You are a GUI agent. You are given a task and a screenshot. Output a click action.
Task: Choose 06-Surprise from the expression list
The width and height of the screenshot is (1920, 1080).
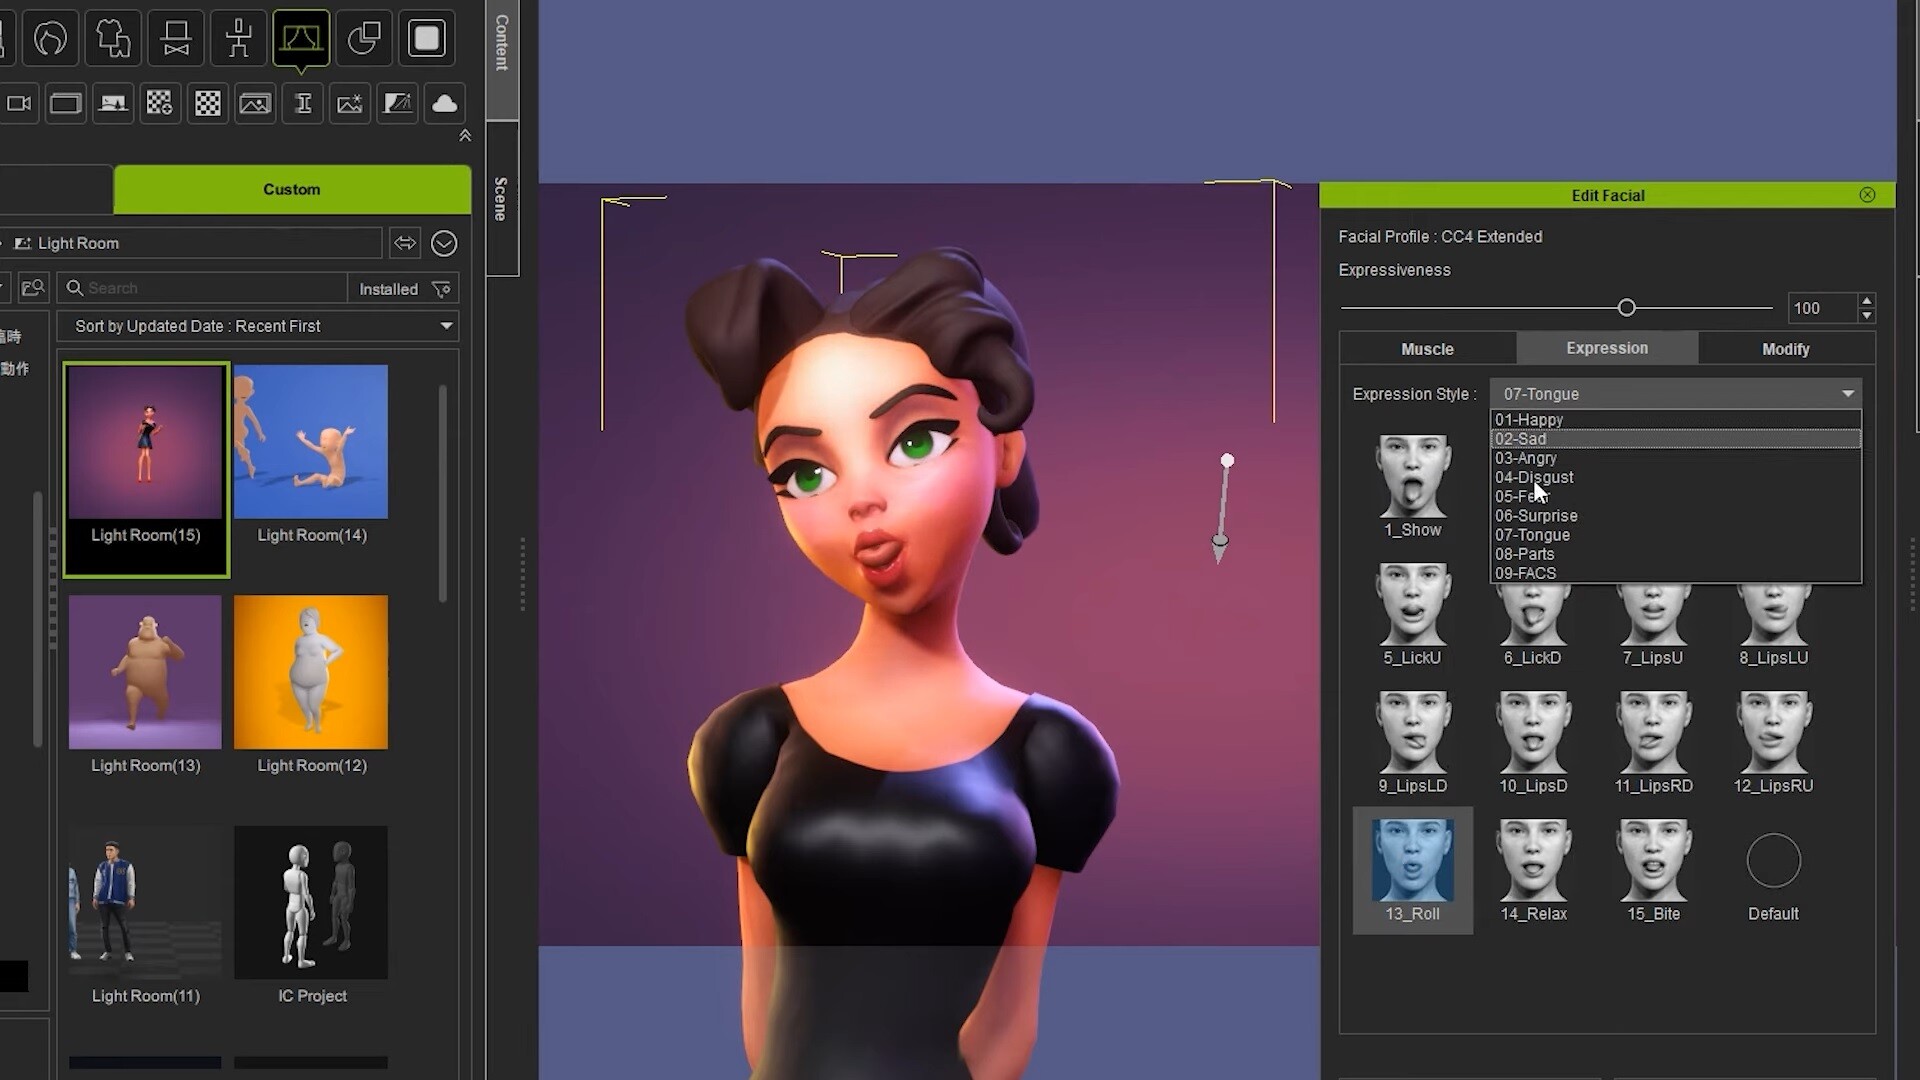point(1536,515)
